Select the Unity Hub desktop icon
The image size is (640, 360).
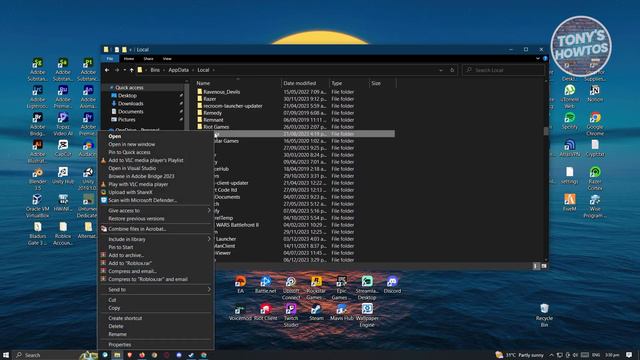coord(63,176)
